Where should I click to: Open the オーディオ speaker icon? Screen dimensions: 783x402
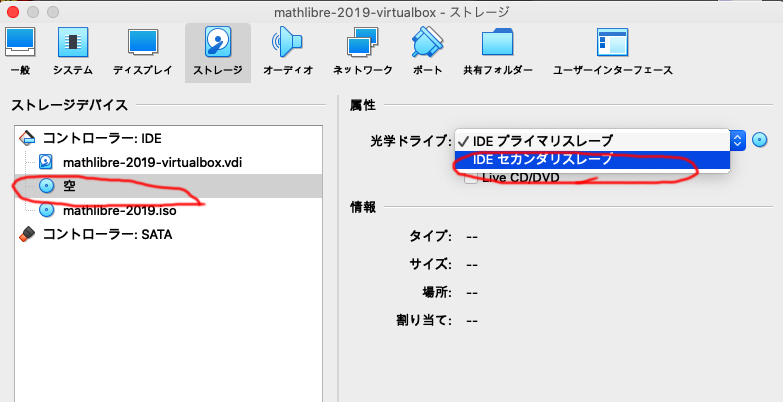pyautogui.click(x=288, y=42)
